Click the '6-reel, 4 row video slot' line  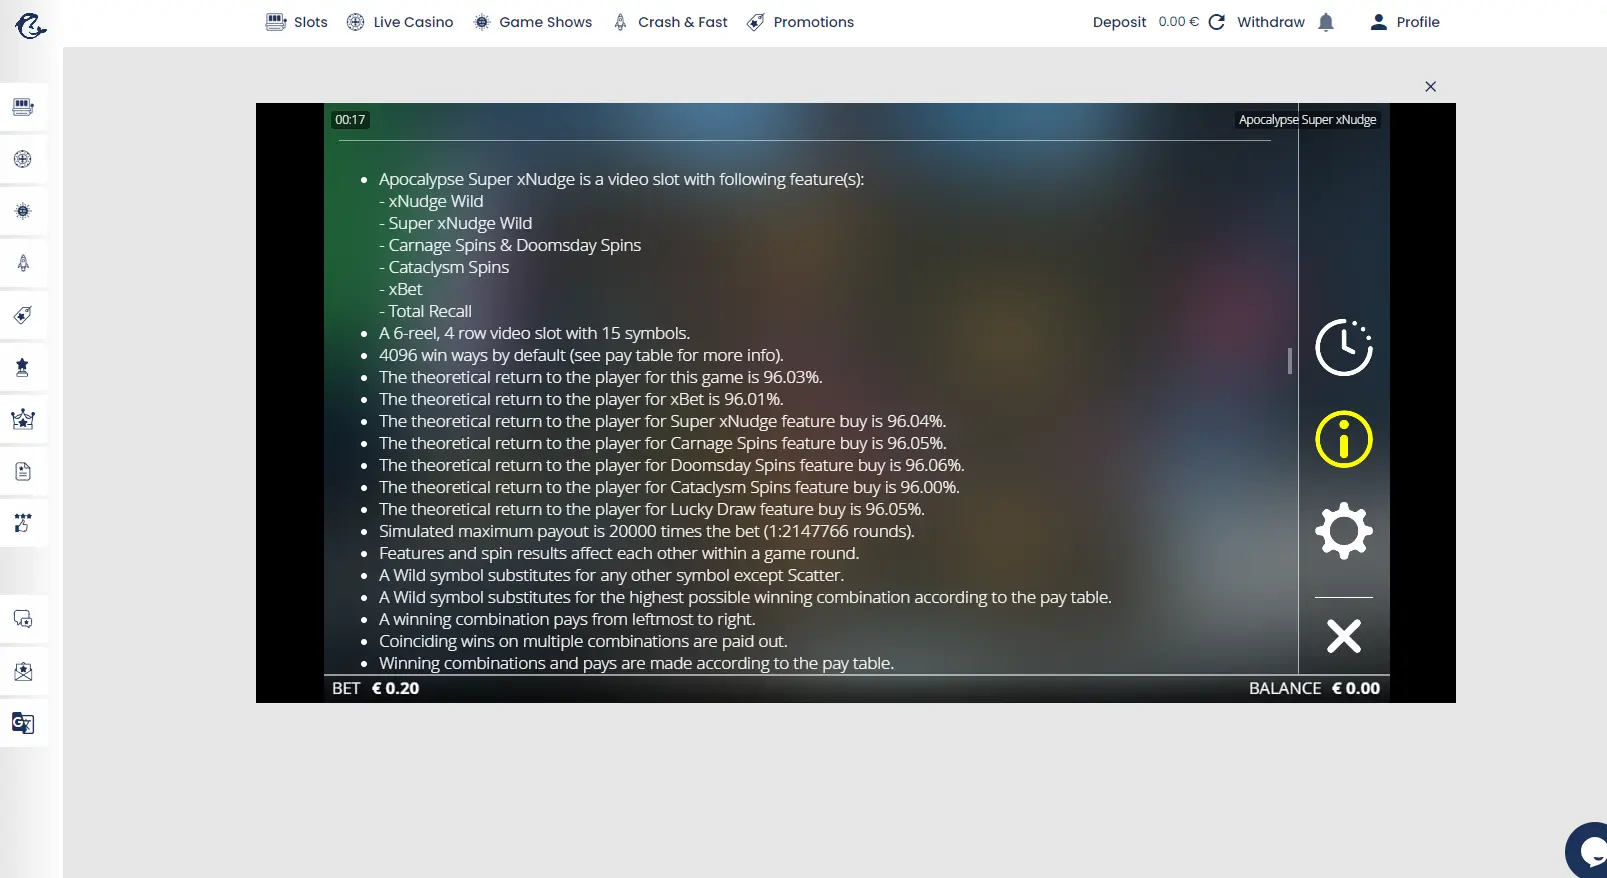[534, 333]
